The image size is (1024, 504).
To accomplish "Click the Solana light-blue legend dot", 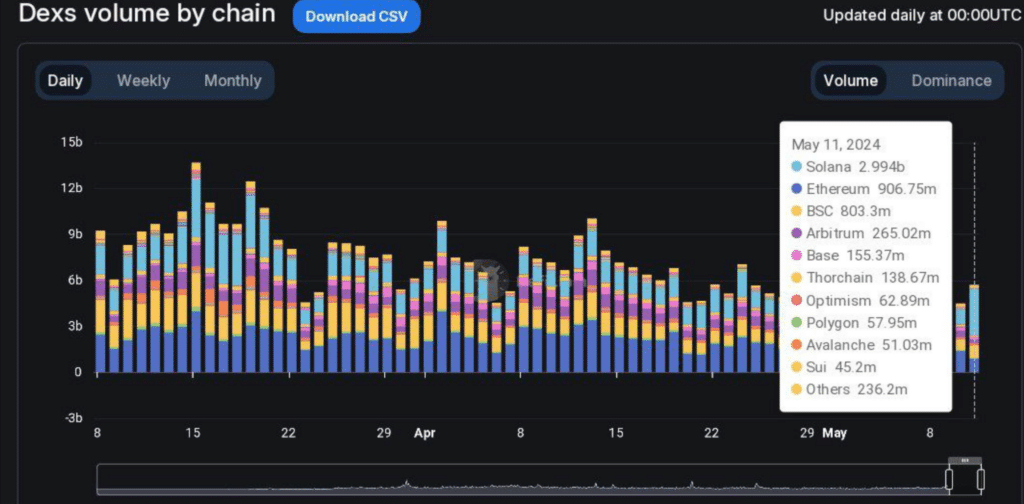I will (796, 167).
